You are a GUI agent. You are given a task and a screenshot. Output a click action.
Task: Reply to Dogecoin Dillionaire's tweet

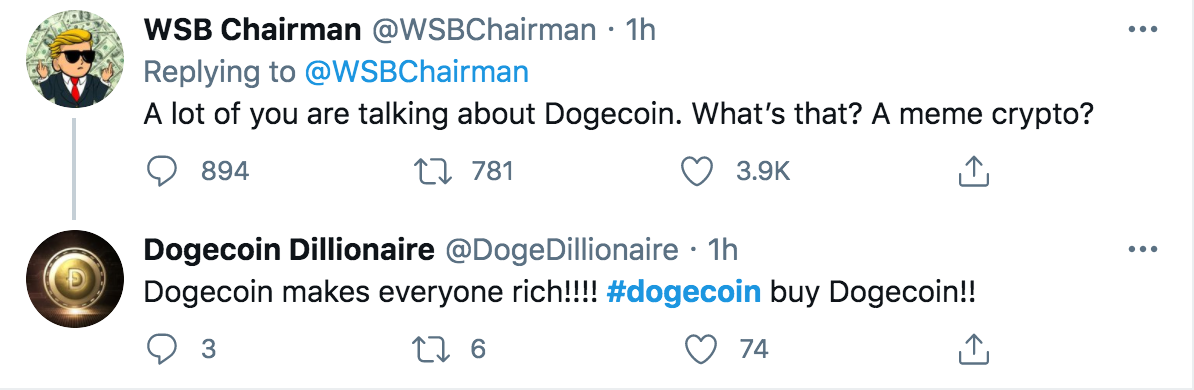[161, 349]
